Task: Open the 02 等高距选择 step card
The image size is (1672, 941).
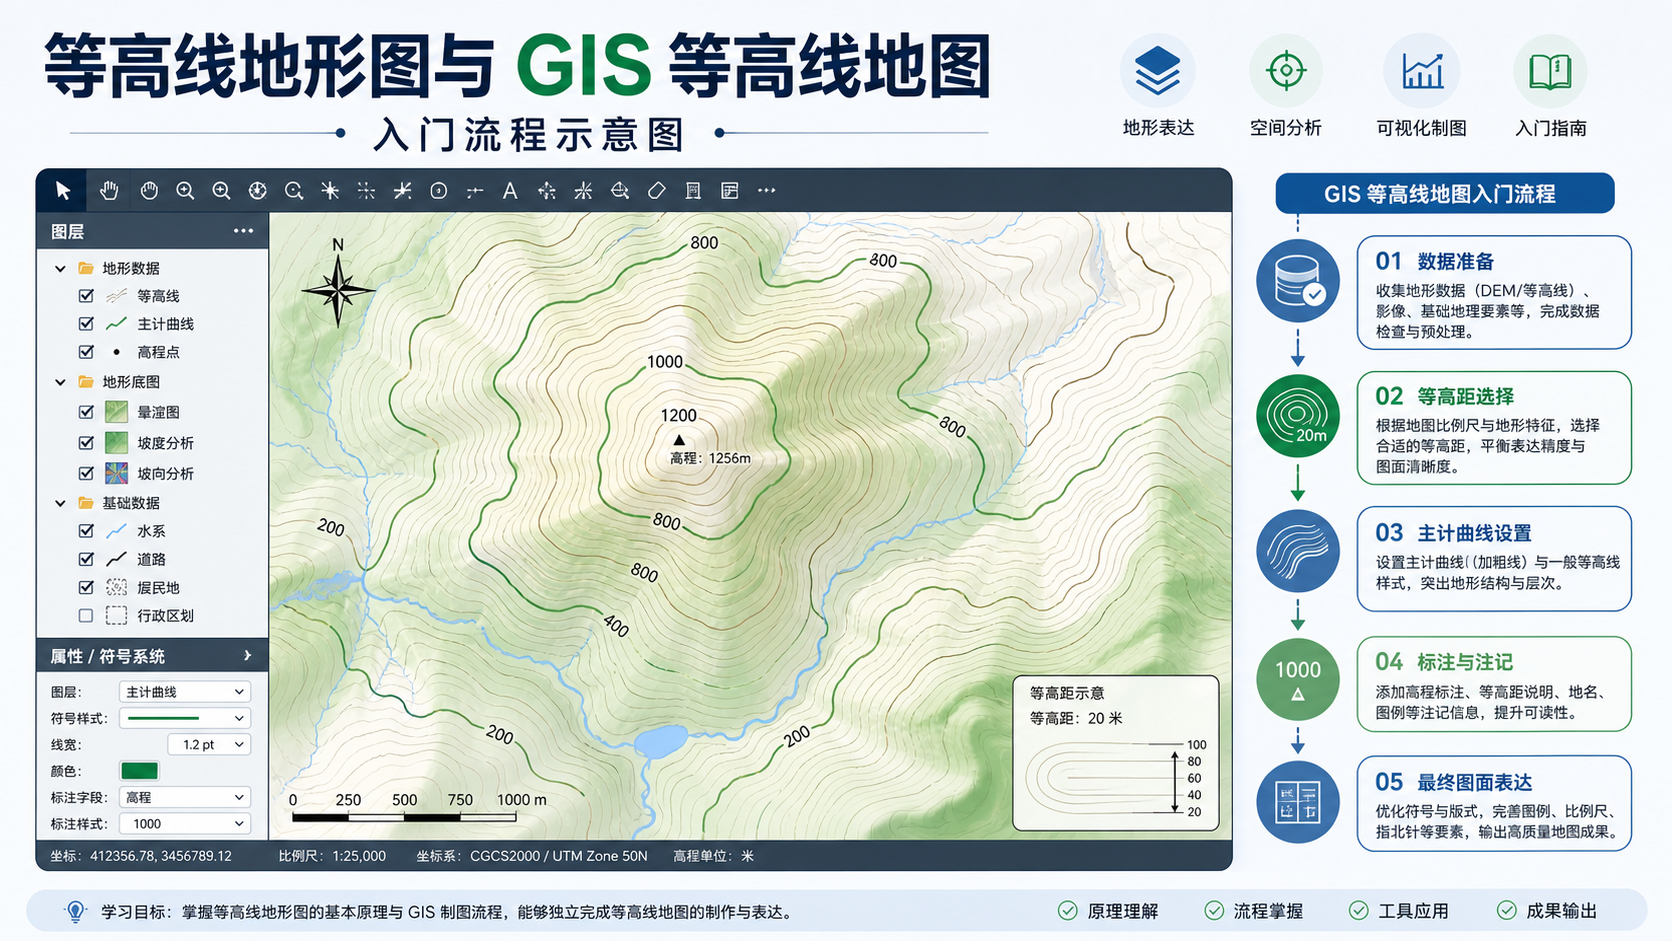Action: [x=1494, y=428]
